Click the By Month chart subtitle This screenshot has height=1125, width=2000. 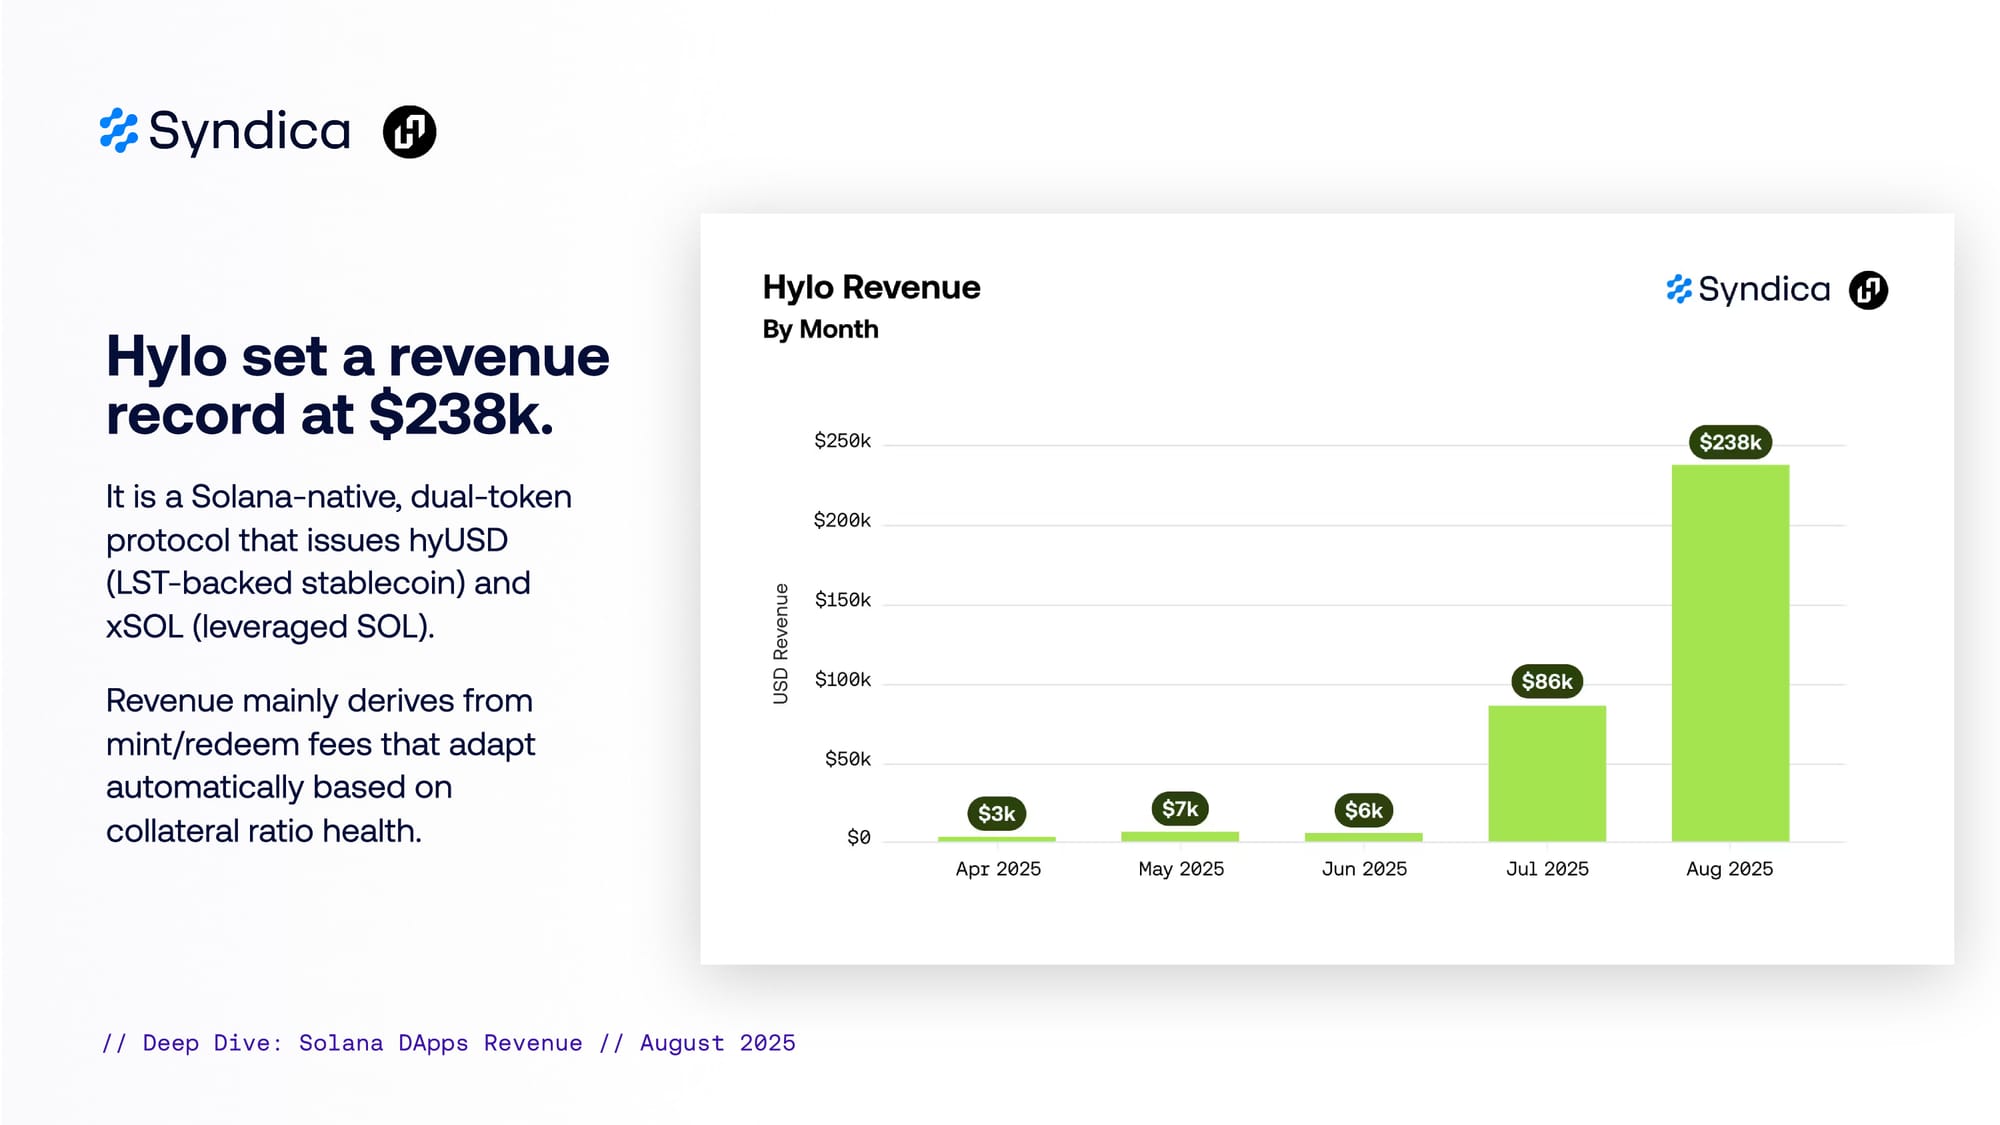[820, 329]
